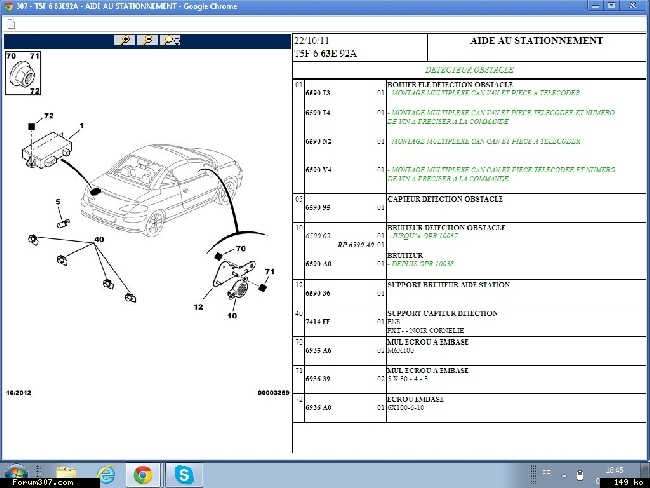The image size is (650, 488).
Task: Select part number 6590 V4
Action: [x=318, y=170]
